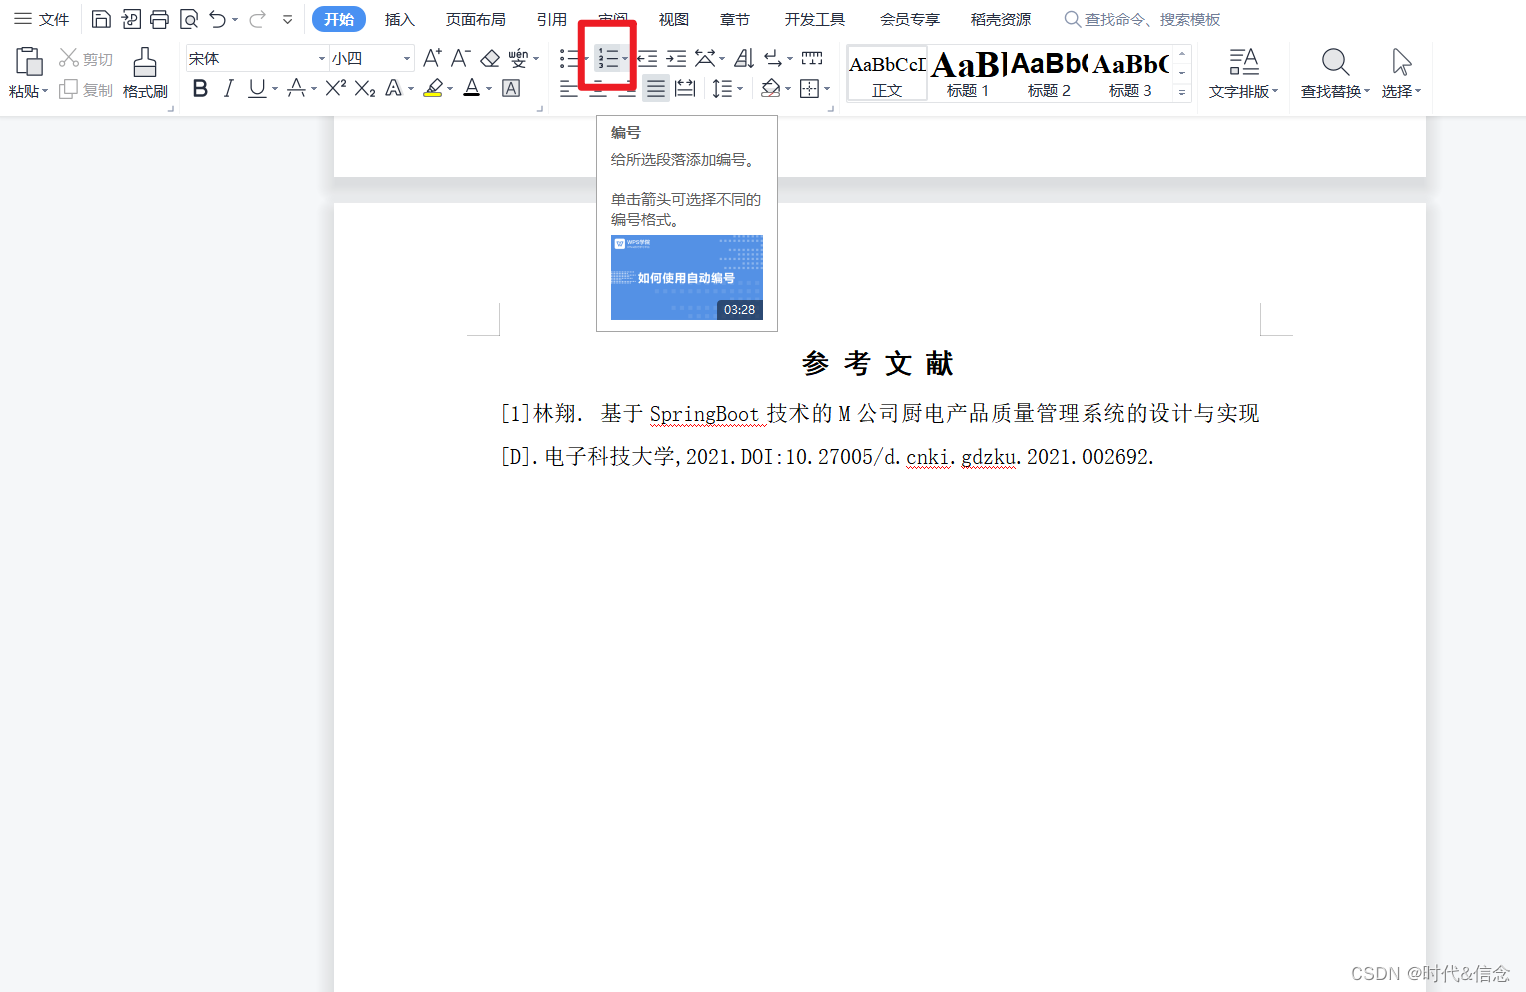
Task: Click the borders grid icon
Action: tap(809, 89)
